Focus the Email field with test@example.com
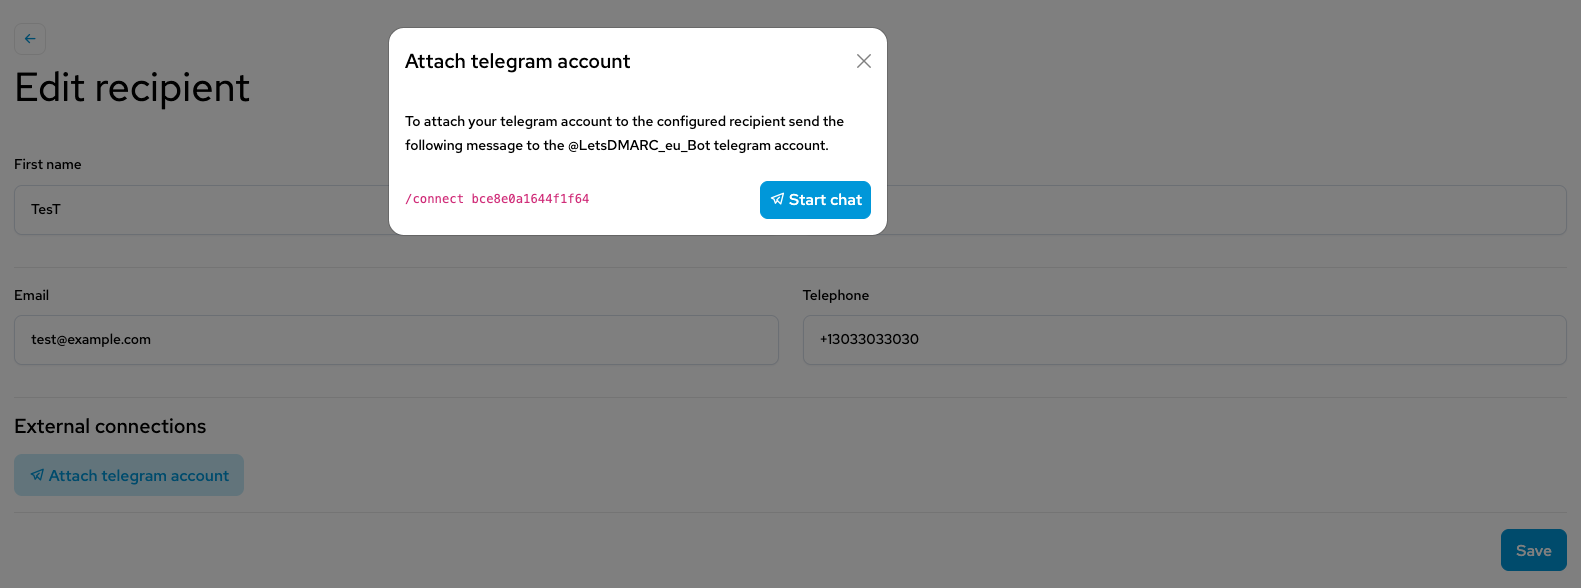Image resolution: width=1581 pixels, height=588 pixels. pyautogui.click(x=396, y=340)
